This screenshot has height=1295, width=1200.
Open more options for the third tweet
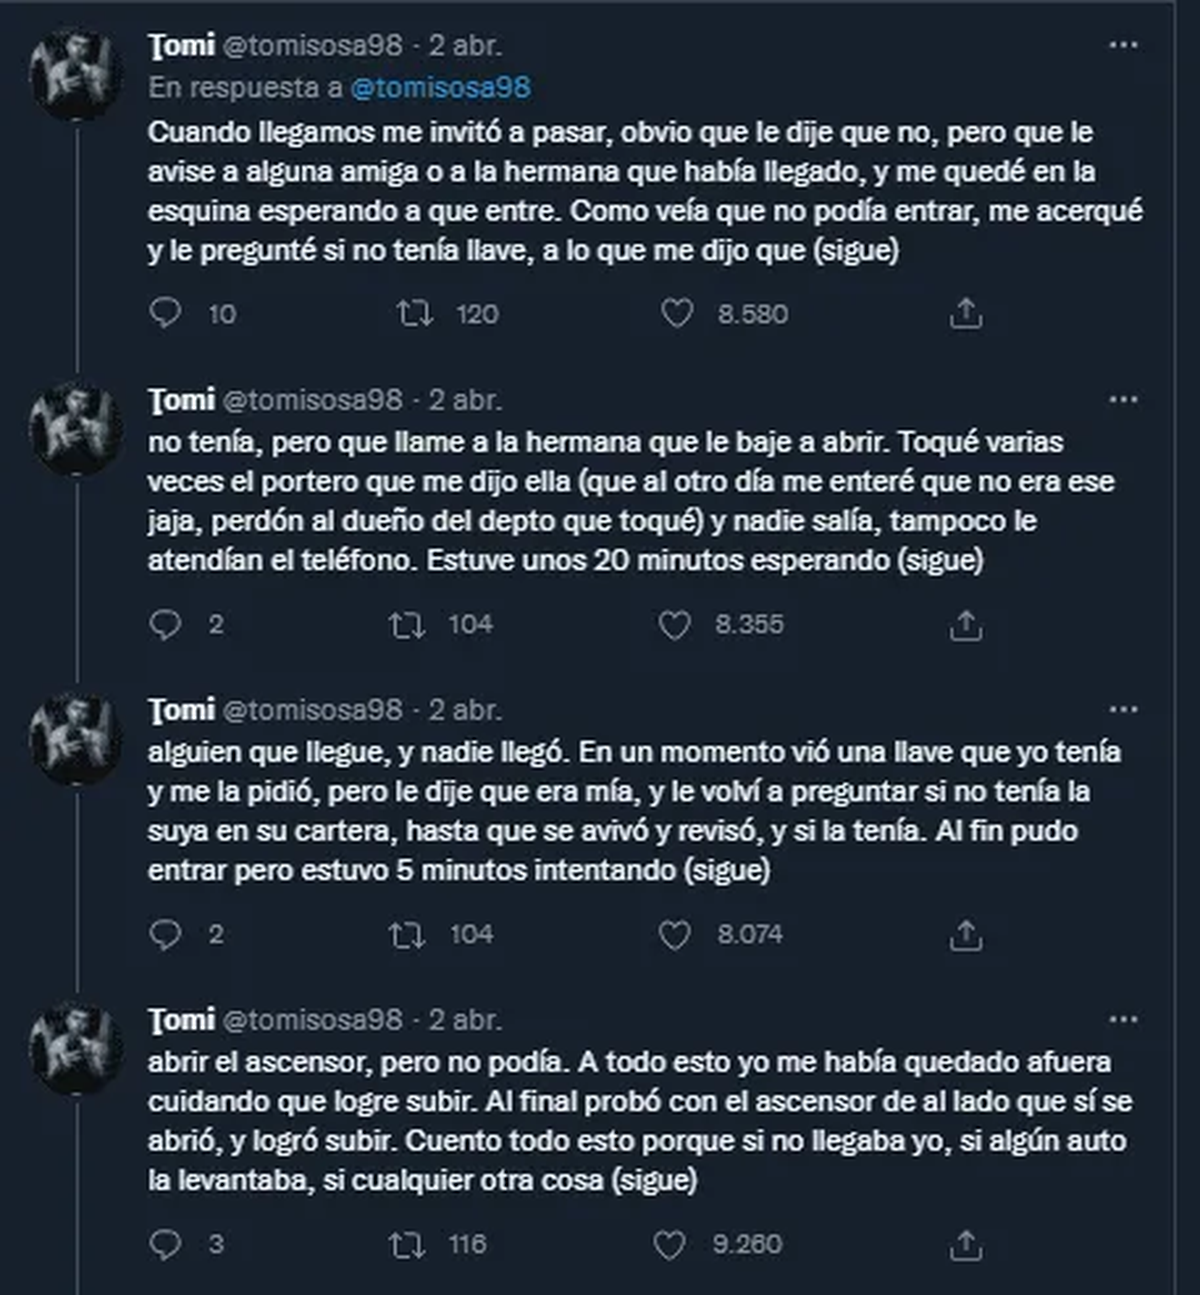pos(1123,709)
